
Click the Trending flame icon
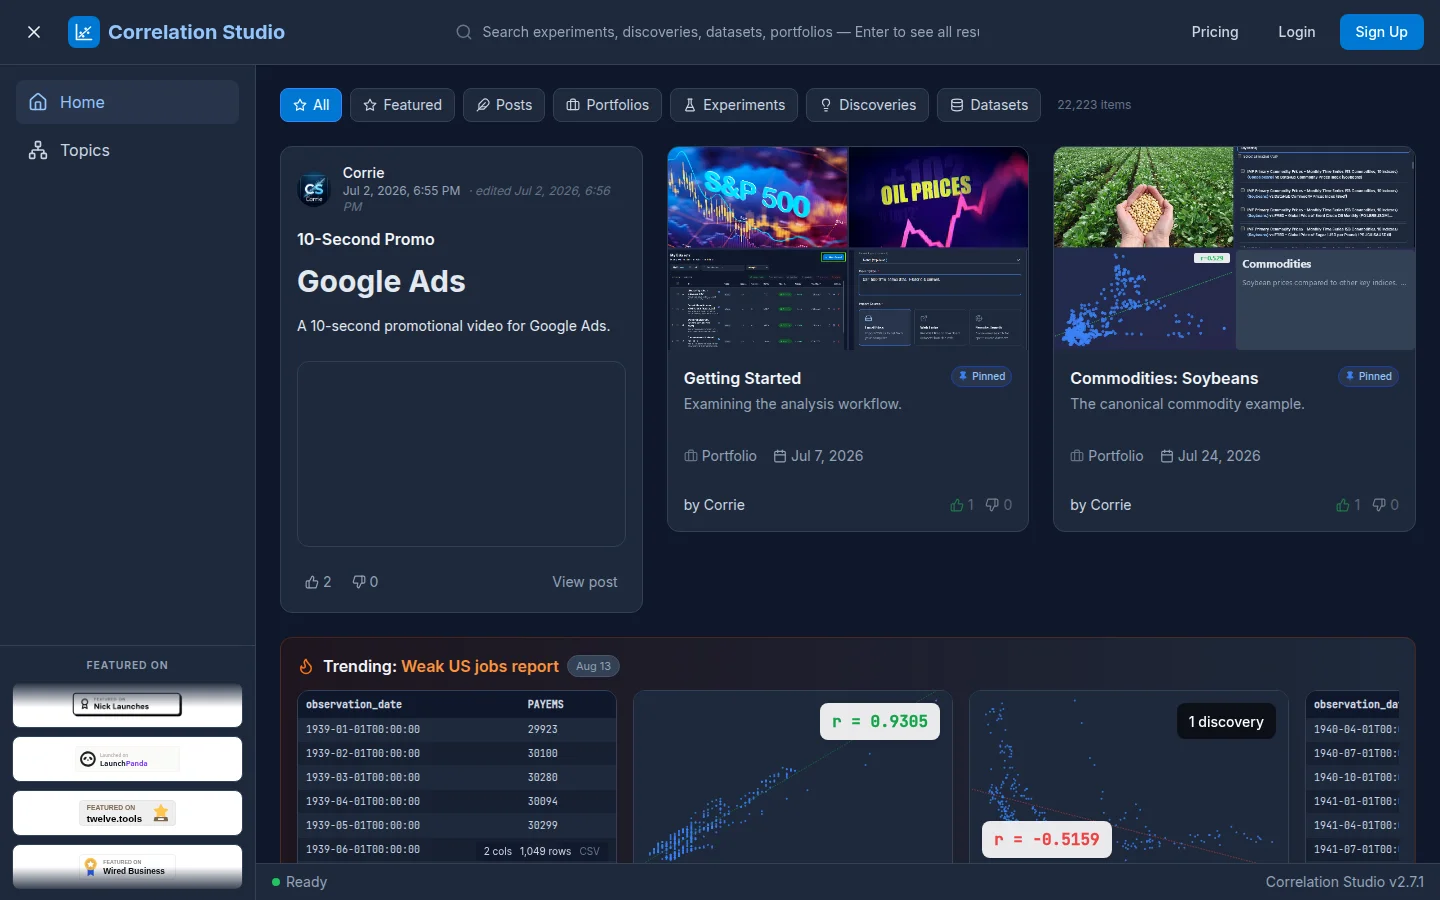(x=306, y=666)
